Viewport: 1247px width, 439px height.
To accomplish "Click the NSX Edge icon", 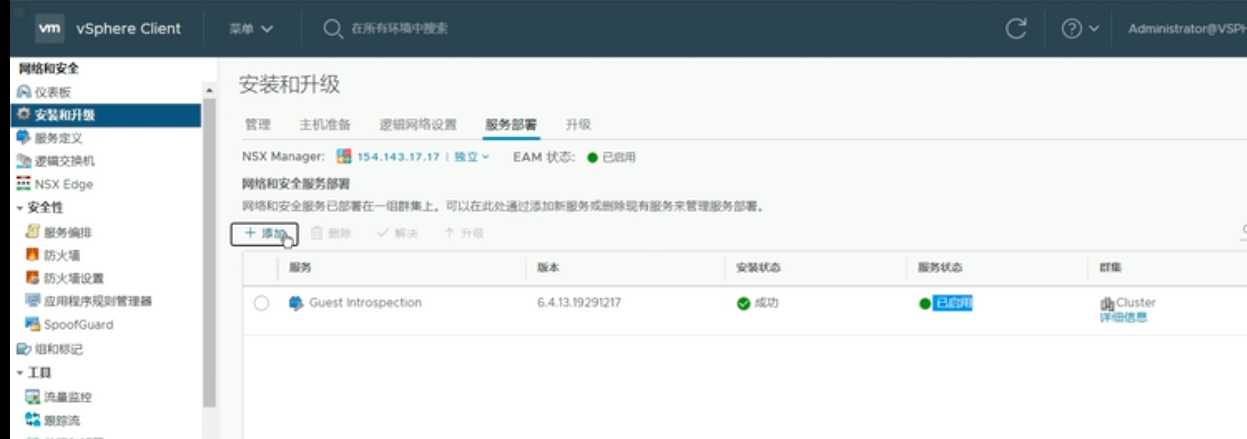I will [x=24, y=184].
